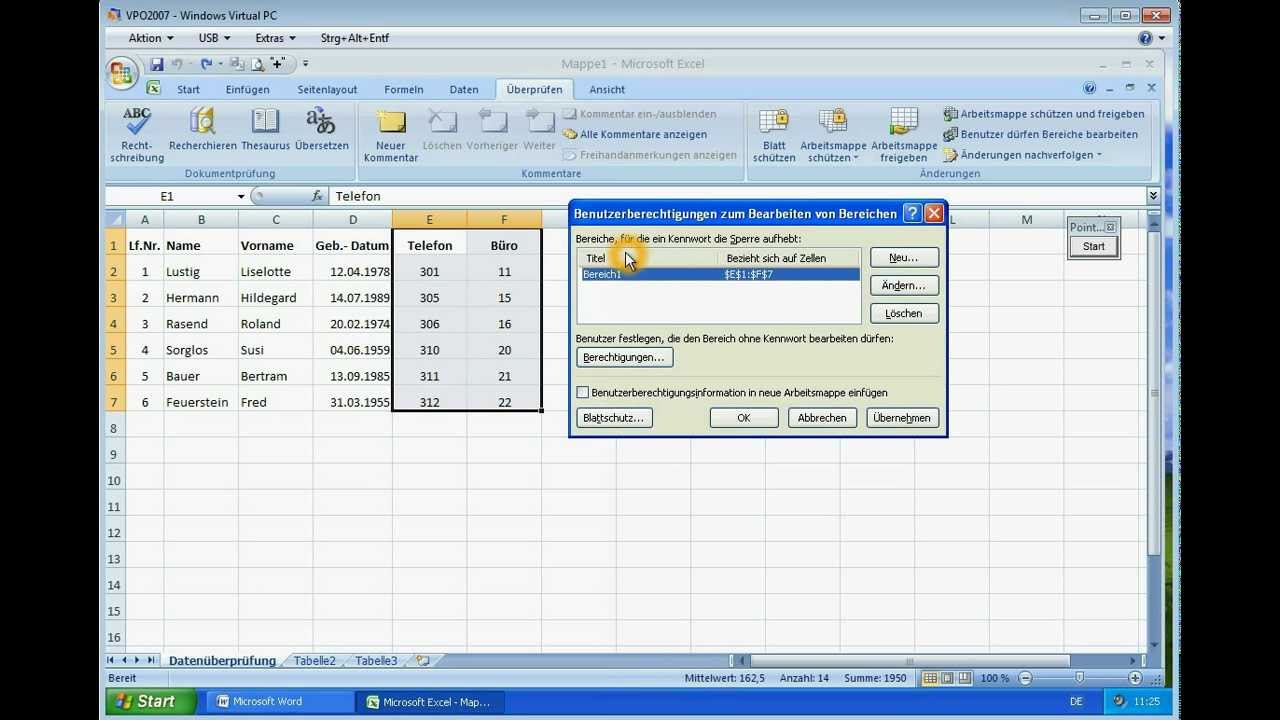Select all cells corner button
Image resolution: width=1280 pixels, height=720 pixels.
click(x=115, y=219)
